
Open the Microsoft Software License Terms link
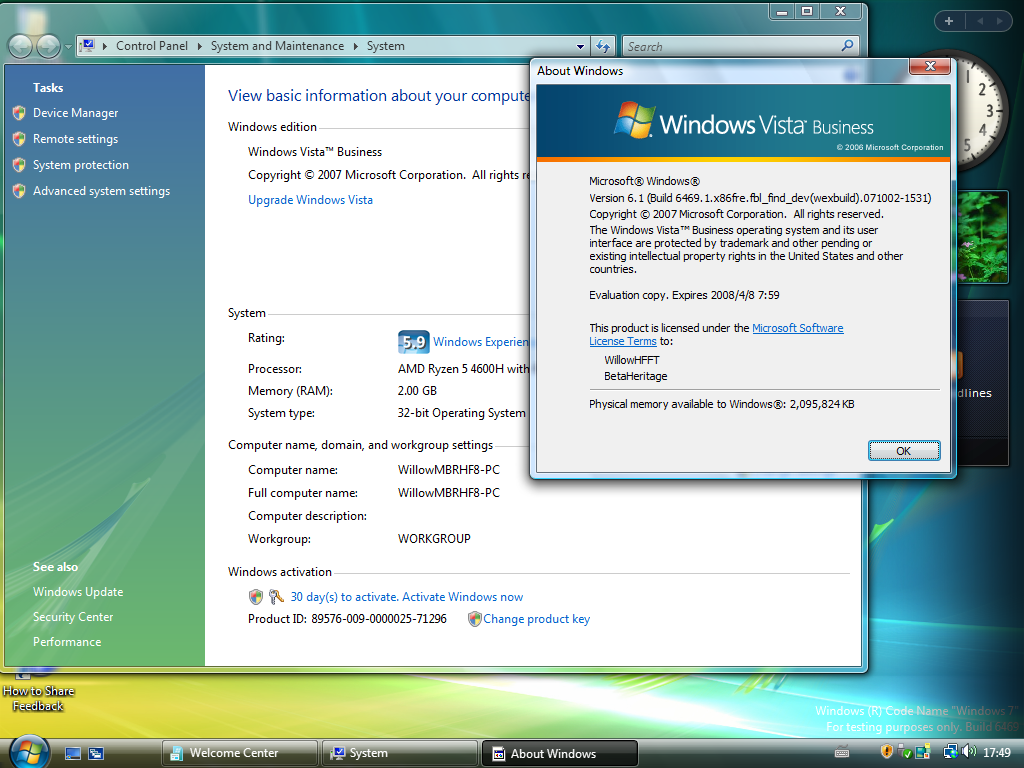(797, 328)
